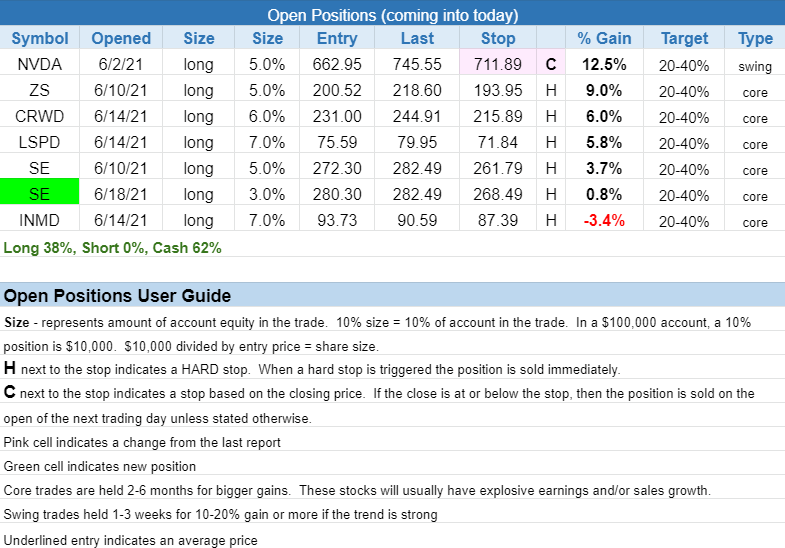Image resolution: width=785 pixels, height=548 pixels.
Task: Select the LSPD symbol cell
Action: (40, 142)
